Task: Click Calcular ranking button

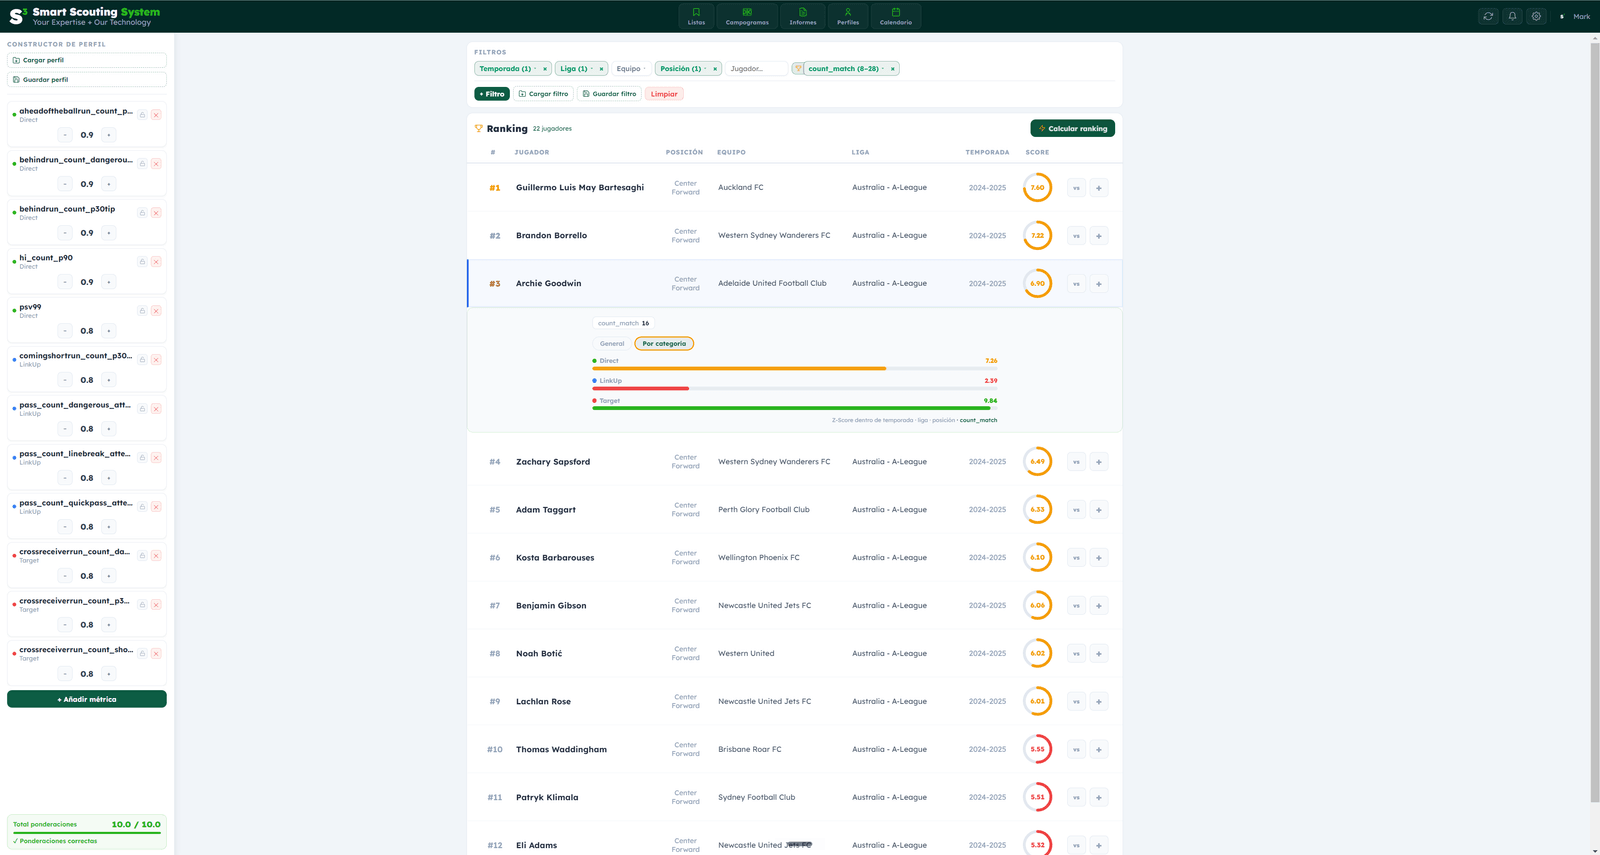Action: click(1072, 128)
